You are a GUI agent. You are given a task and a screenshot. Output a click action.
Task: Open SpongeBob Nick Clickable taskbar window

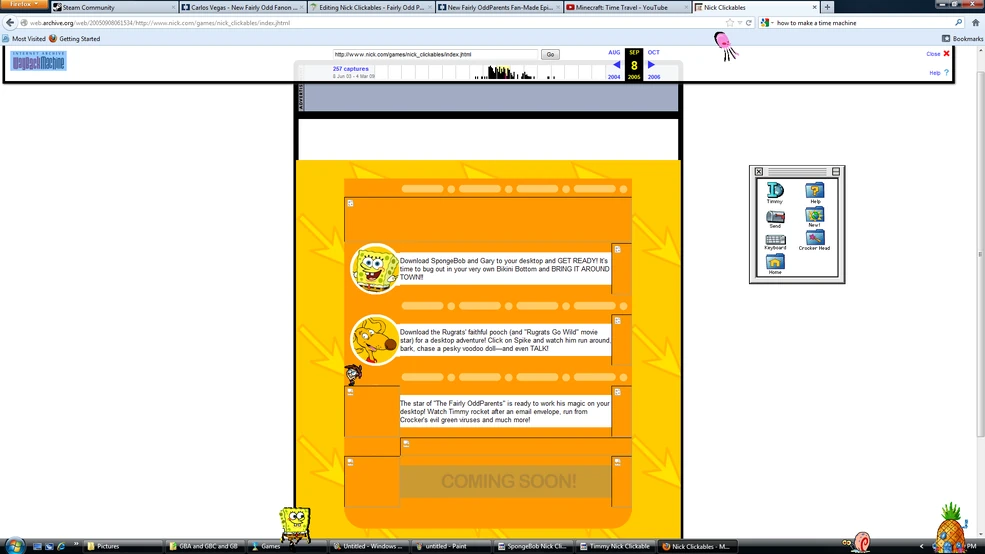click(x=534, y=546)
